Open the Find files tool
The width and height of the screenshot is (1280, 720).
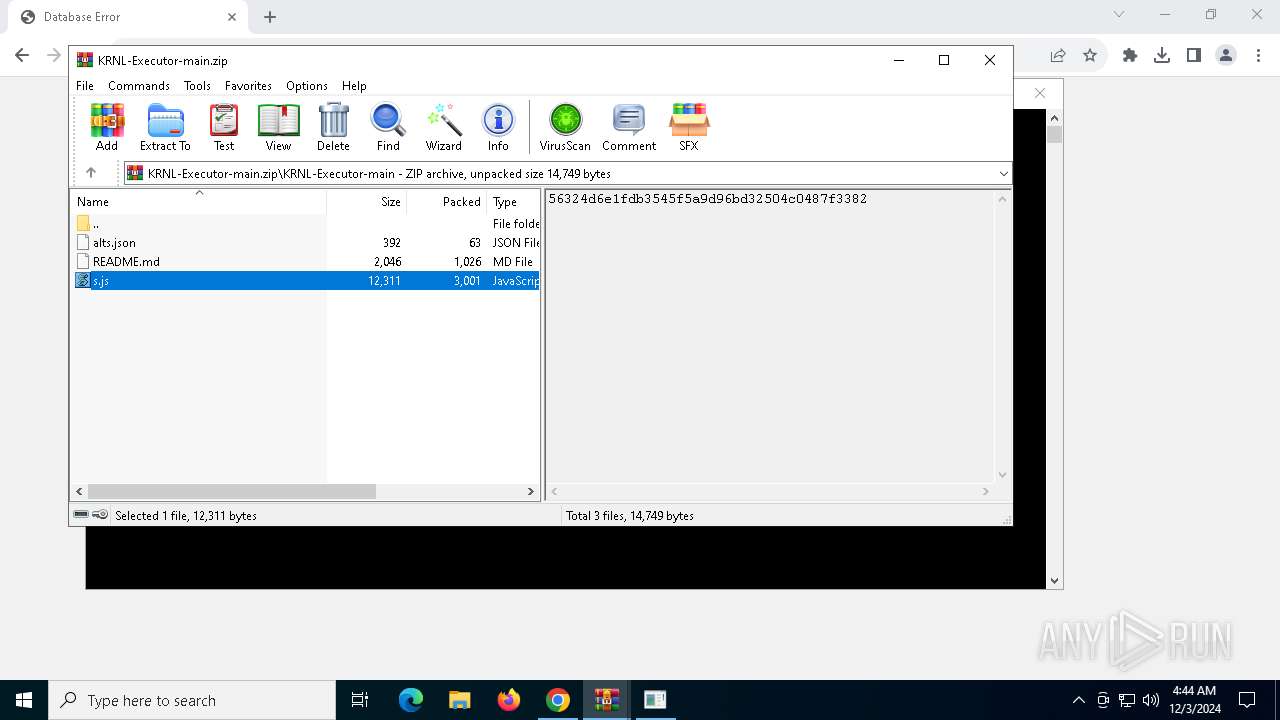click(388, 127)
